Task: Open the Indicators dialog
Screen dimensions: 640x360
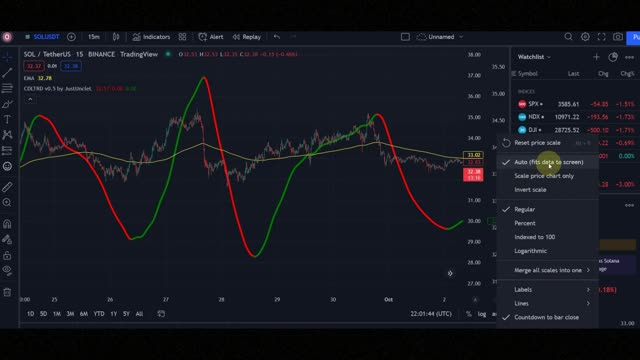Action: click(x=151, y=37)
